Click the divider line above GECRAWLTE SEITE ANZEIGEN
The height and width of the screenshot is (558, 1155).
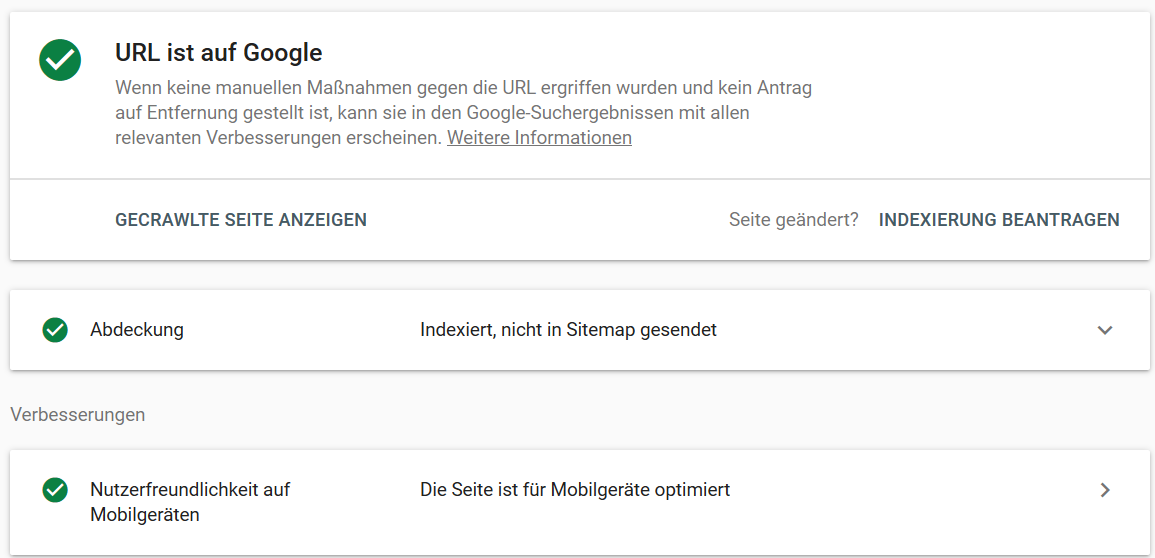pos(580,178)
